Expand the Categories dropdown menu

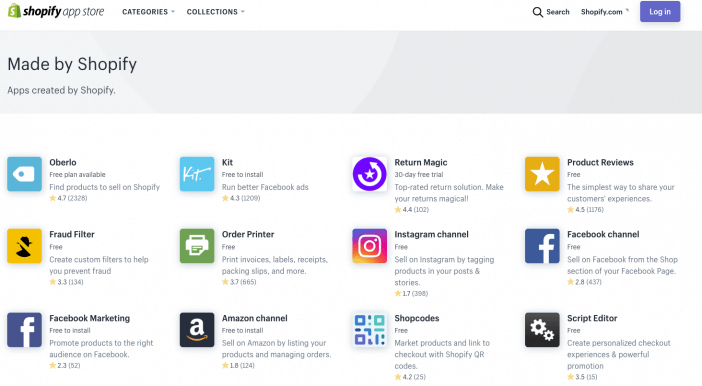coord(148,12)
